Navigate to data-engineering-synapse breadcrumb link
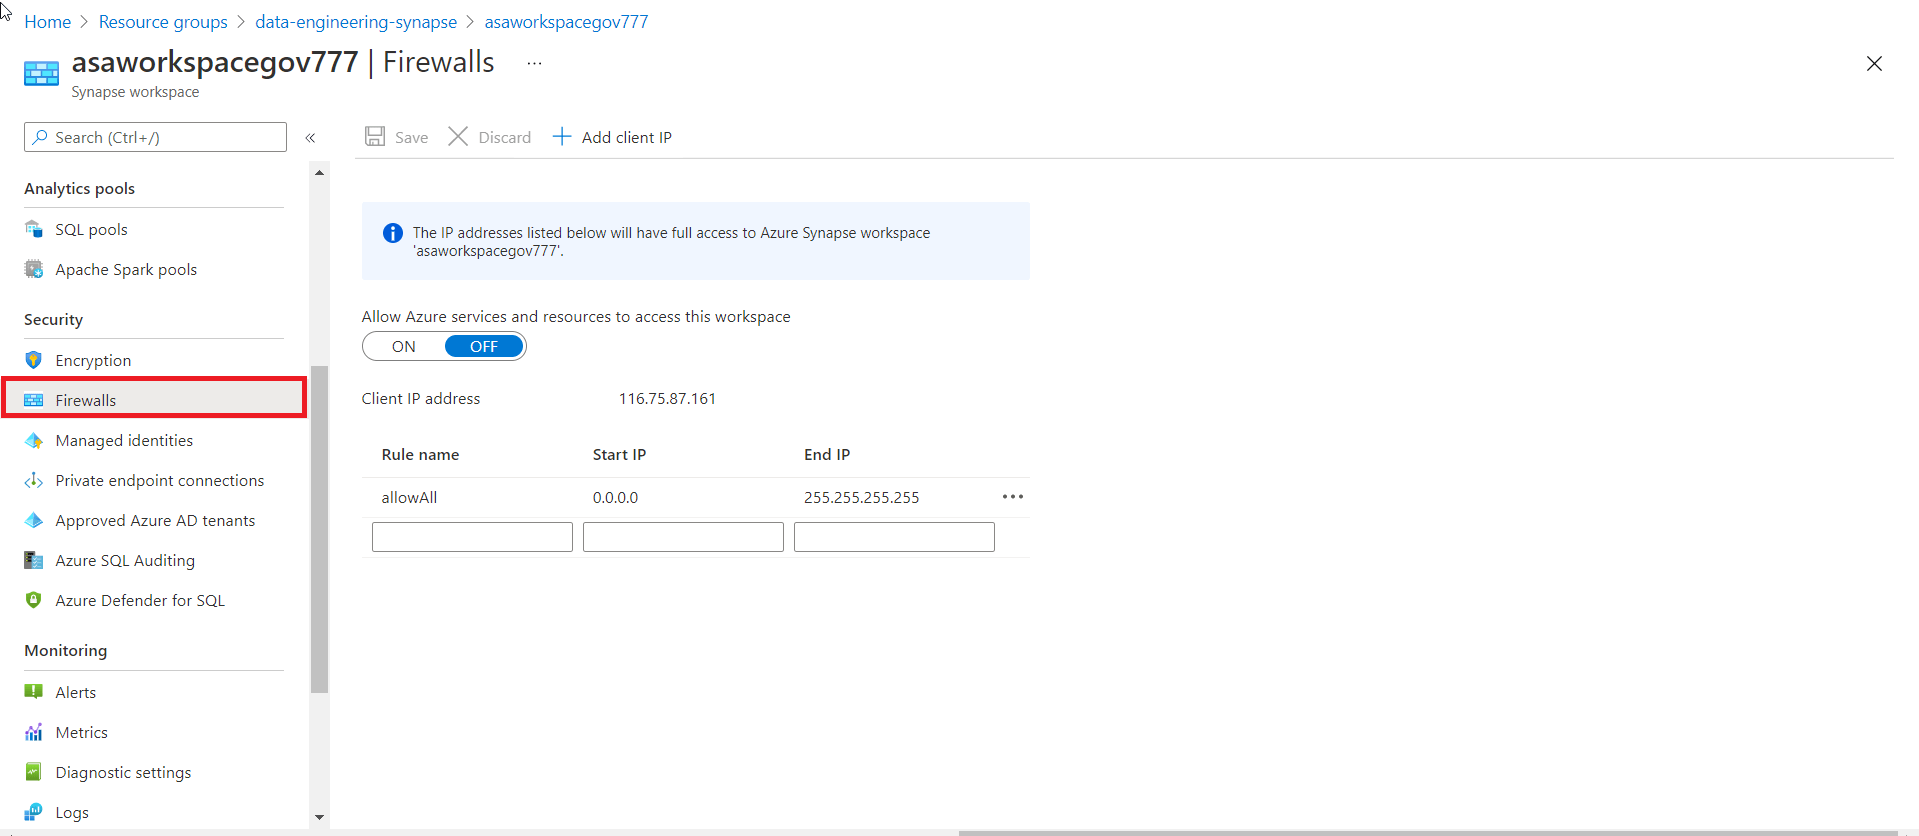 (x=356, y=22)
